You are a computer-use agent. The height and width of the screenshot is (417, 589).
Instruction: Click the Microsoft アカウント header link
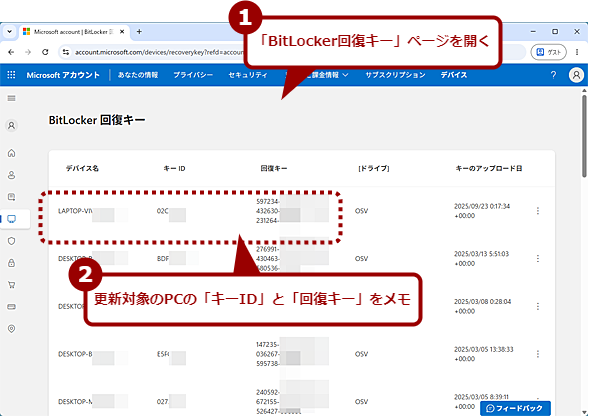[63, 75]
